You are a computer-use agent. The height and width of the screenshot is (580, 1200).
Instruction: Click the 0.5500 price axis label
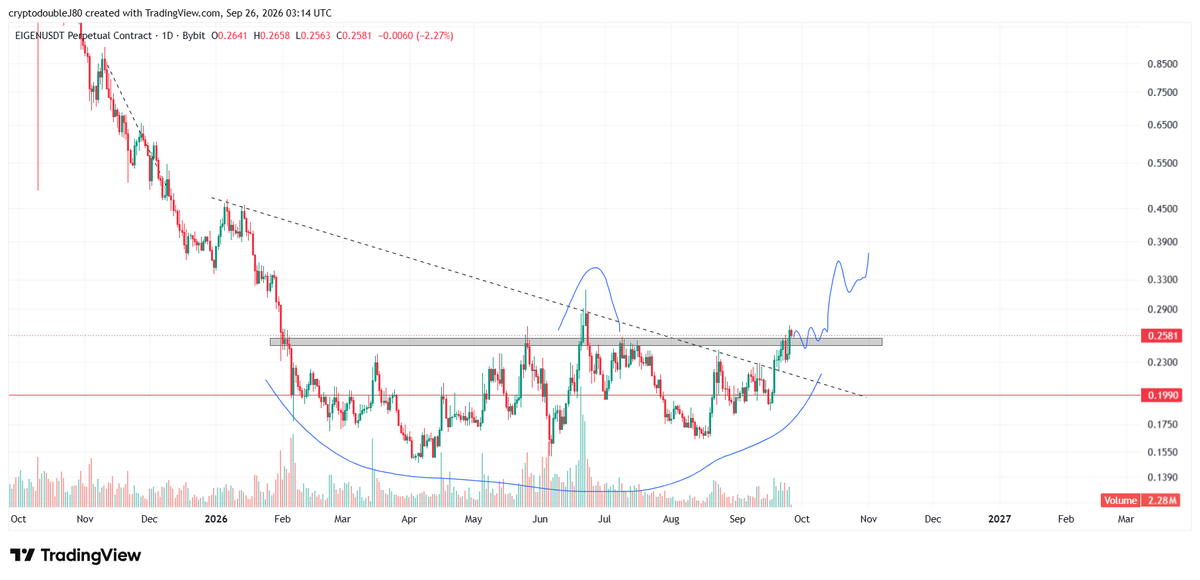1163,163
